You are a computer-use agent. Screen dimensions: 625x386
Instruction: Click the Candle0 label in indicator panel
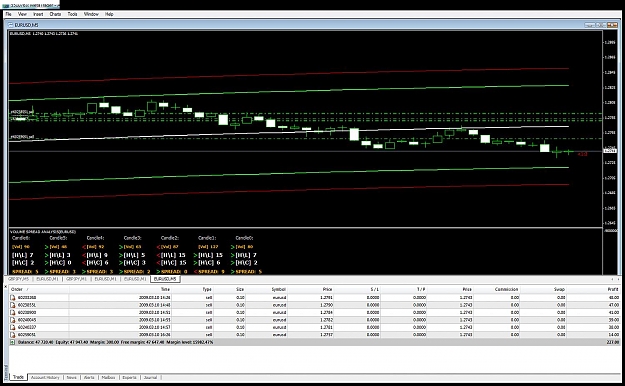[x=244, y=238]
